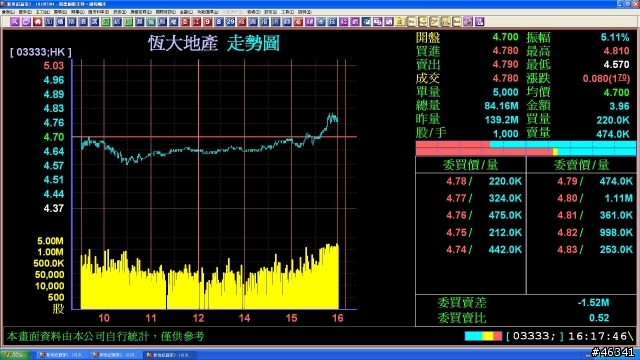Click the purple magnifier search toolbar icon
Screen dimensions: 640x360
tap(15, 22)
